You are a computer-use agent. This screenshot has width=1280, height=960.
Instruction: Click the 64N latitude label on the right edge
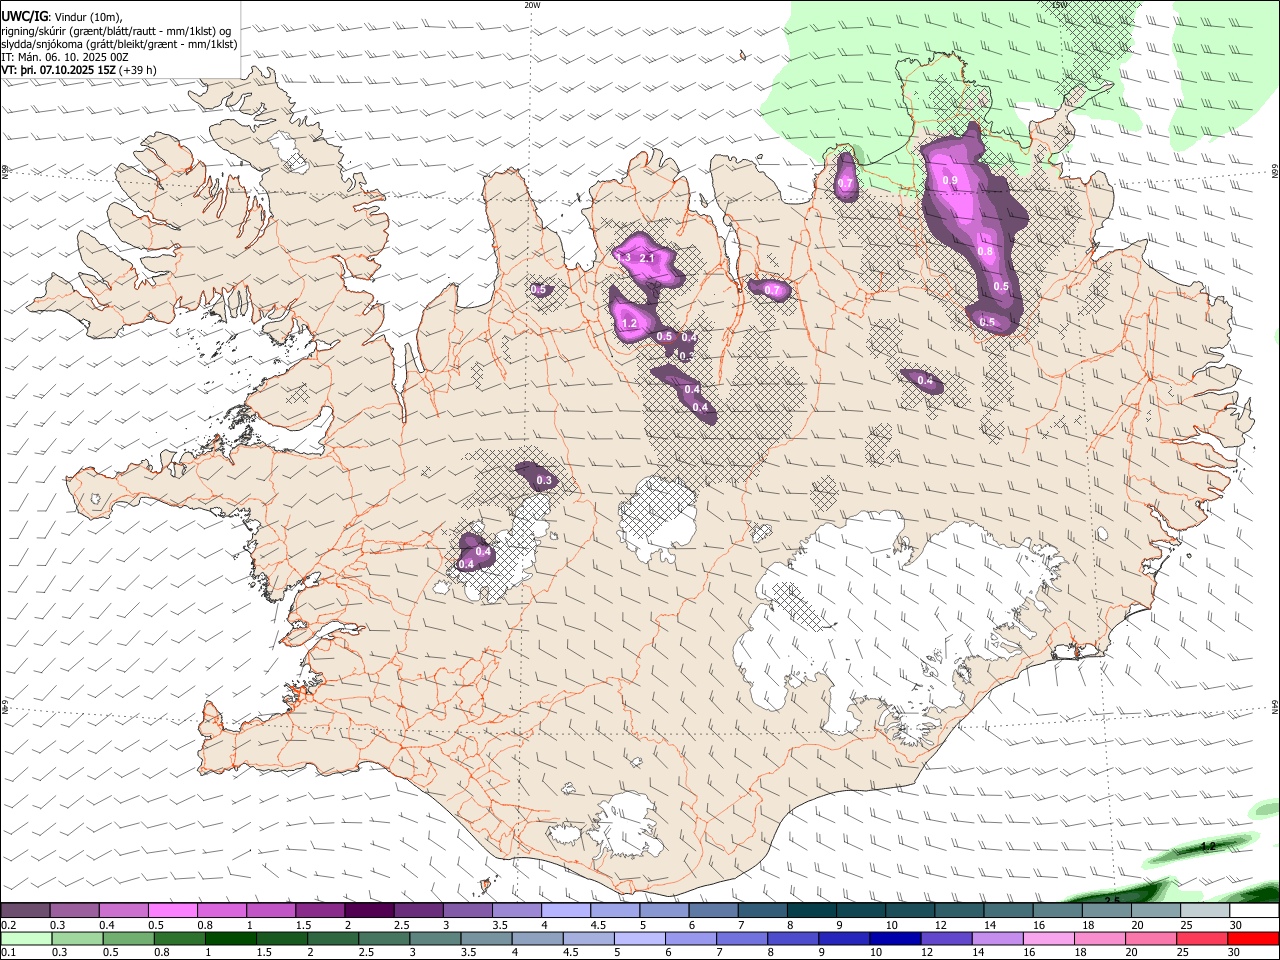coord(1275,707)
